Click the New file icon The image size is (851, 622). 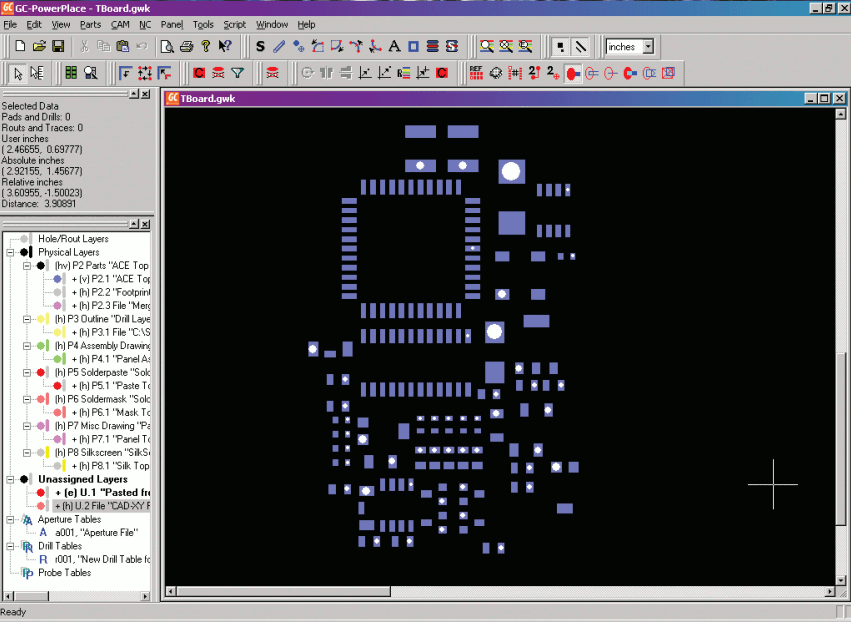pos(20,46)
